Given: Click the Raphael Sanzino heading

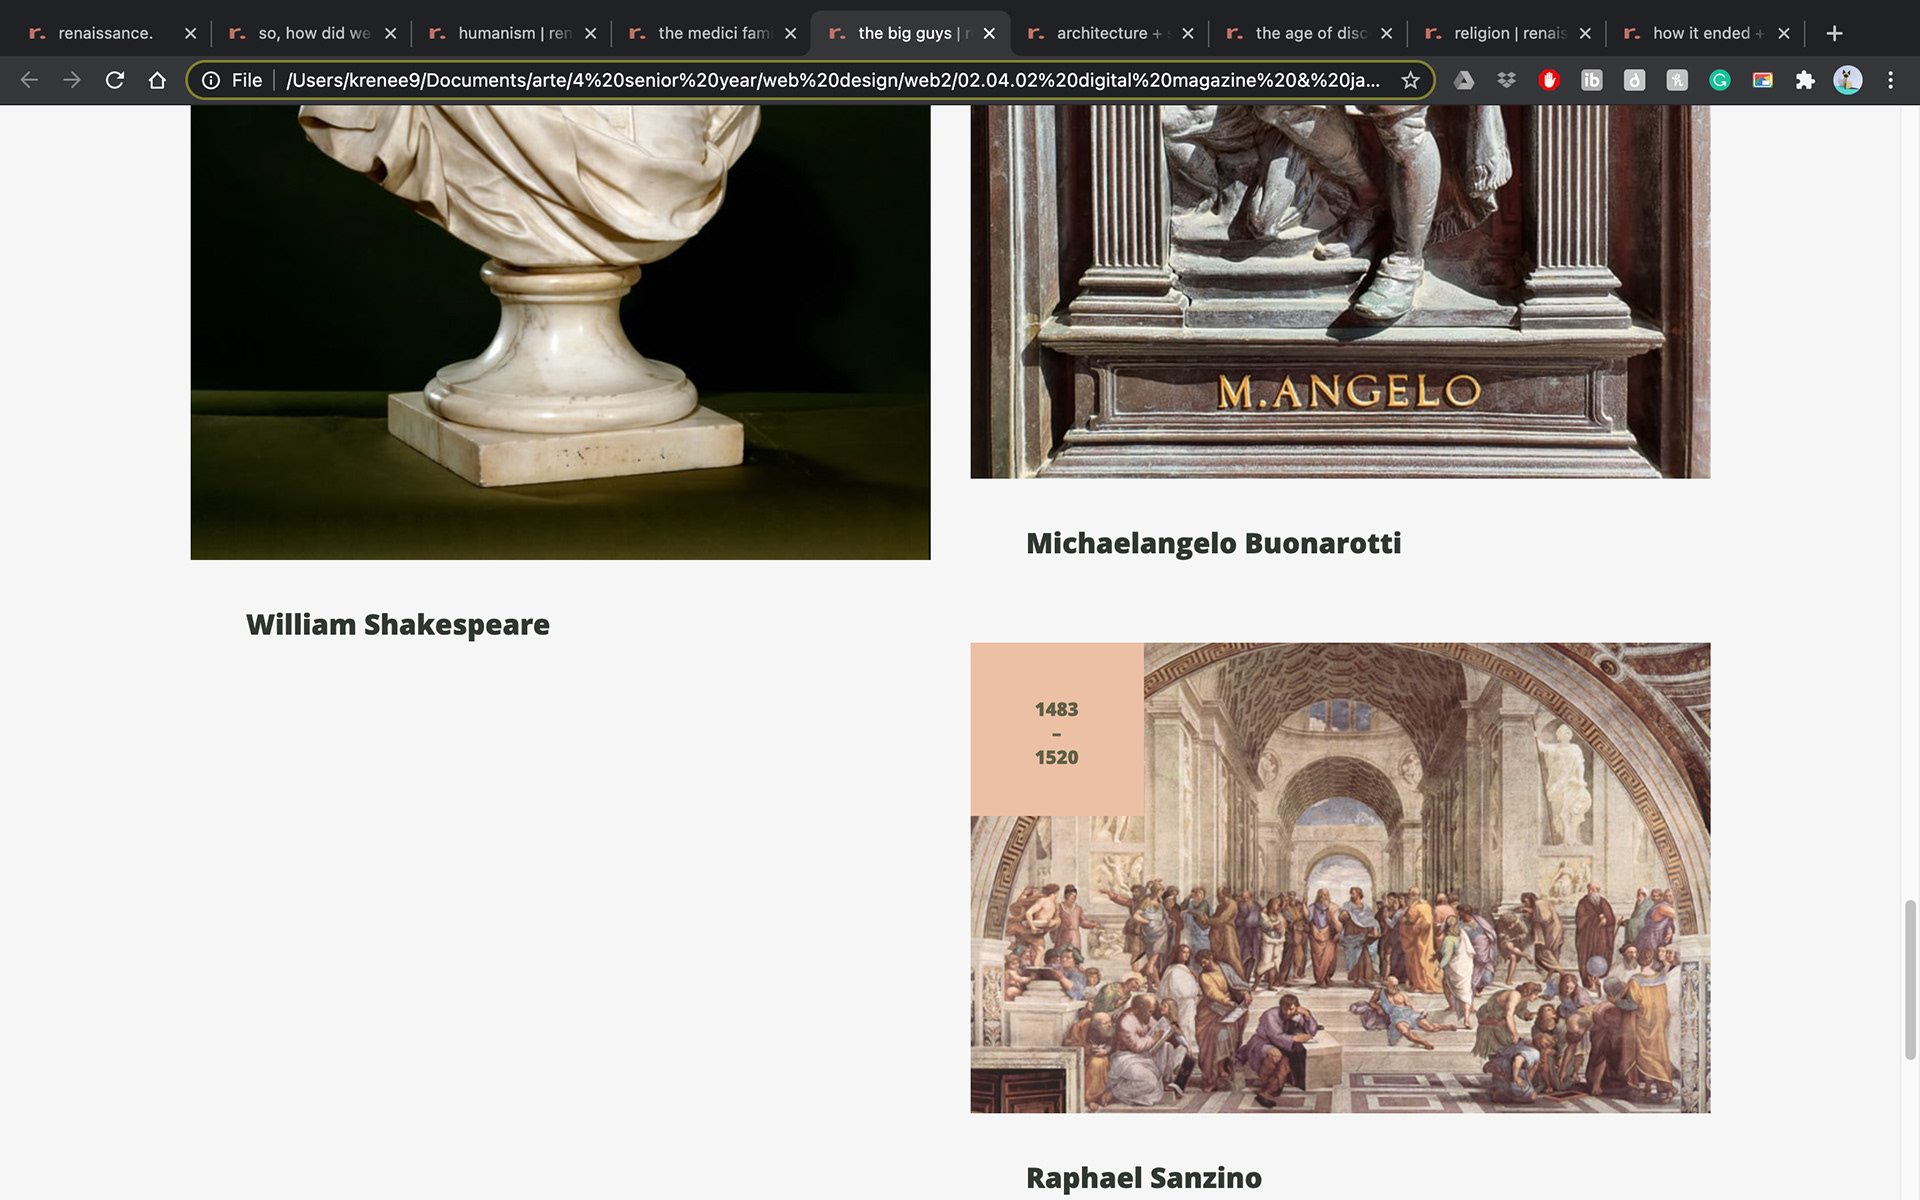Looking at the screenshot, I should click(1144, 1178).
